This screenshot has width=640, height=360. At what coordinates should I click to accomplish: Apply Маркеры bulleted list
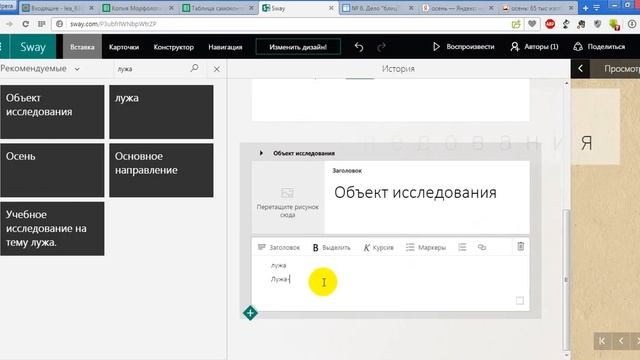(426, 247)
